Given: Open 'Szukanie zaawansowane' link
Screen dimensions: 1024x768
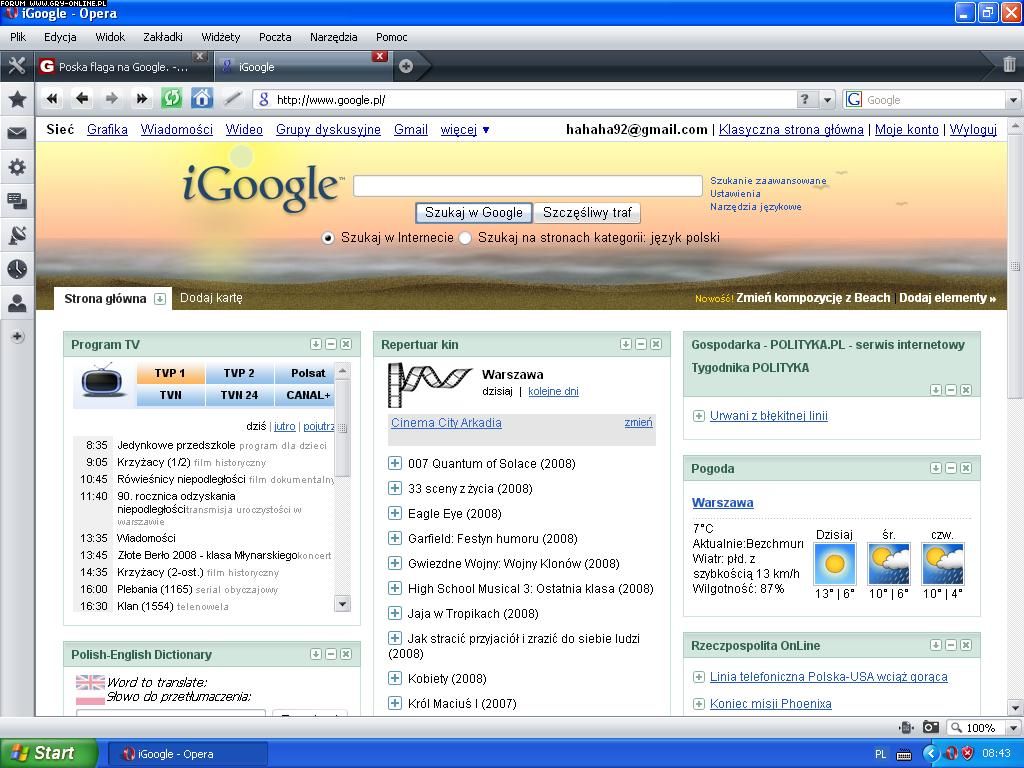Looking at the screenshot, I should point(768,181).
